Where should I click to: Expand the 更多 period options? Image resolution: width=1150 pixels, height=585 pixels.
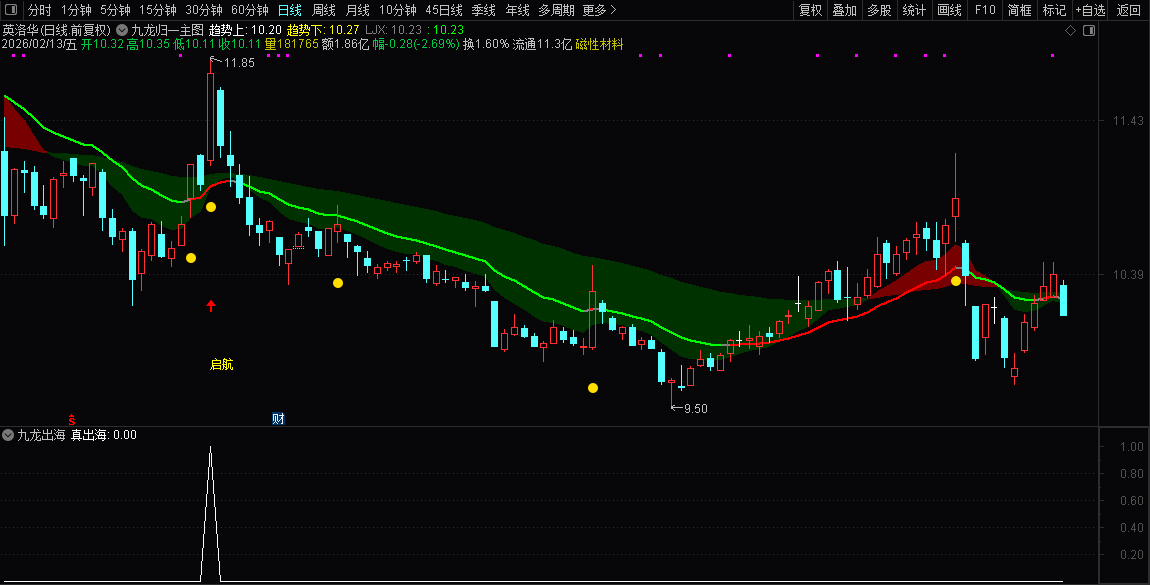click(599, 10)
